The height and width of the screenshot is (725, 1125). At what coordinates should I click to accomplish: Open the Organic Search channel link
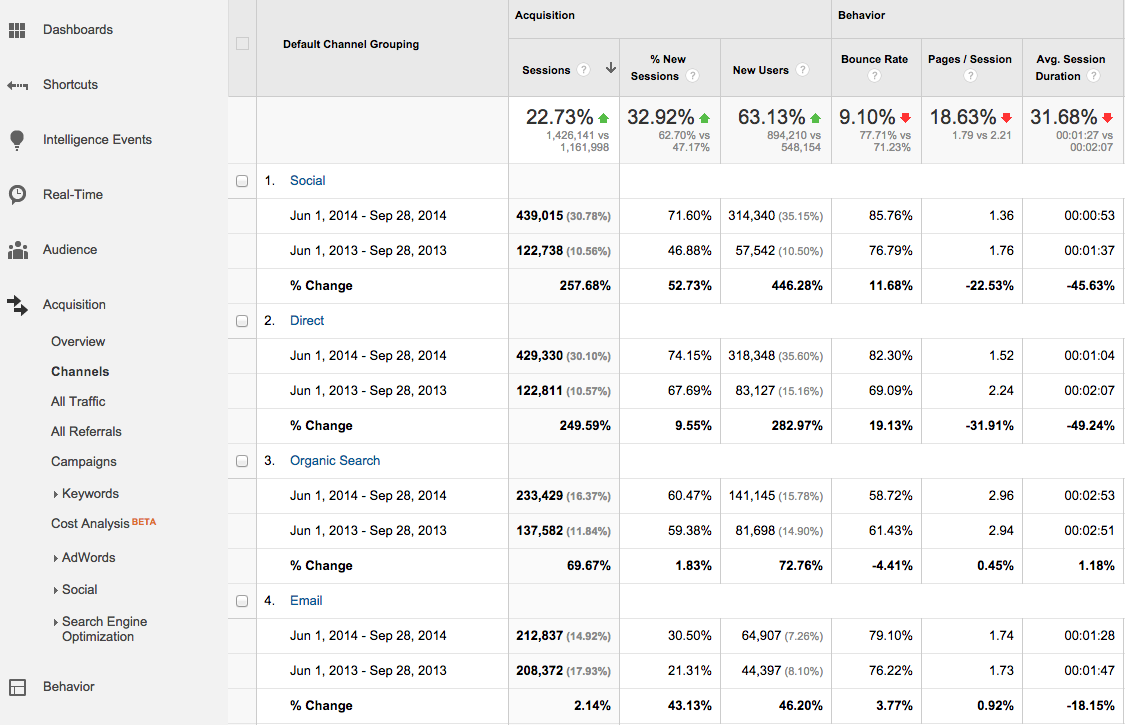click(335, 461)
